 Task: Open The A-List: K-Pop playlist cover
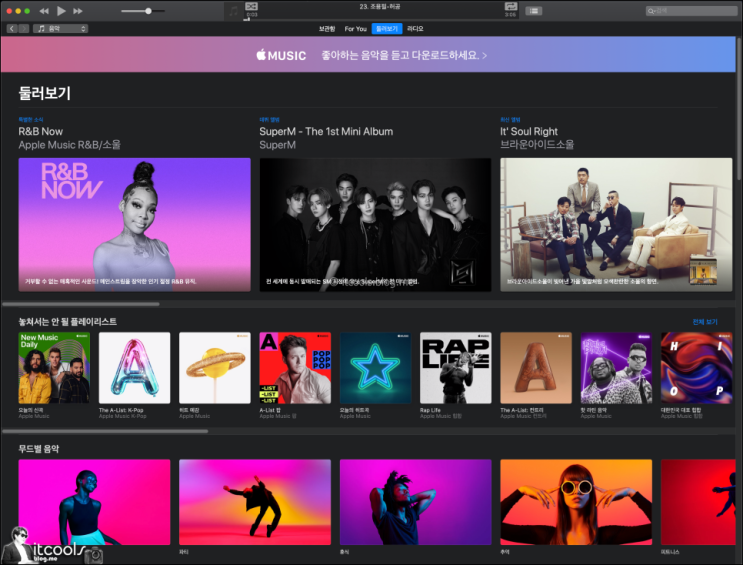[135, 368]
